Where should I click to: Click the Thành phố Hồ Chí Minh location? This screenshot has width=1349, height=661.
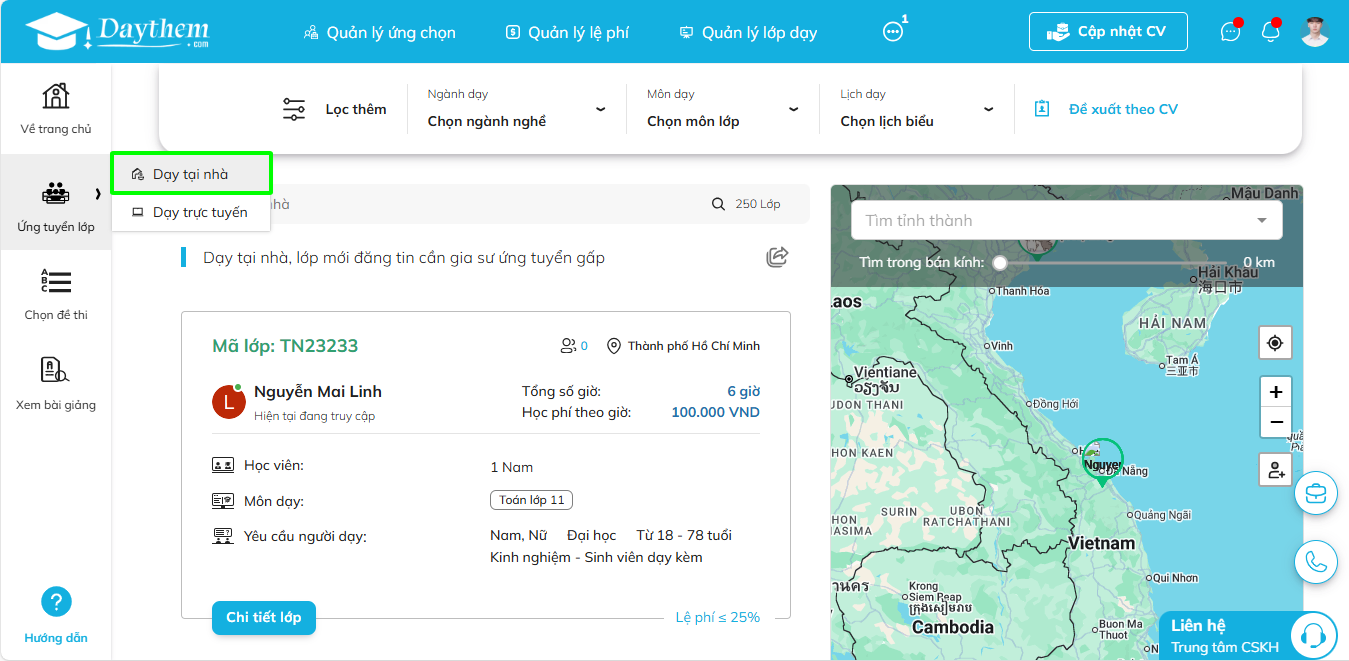point(684,346)
